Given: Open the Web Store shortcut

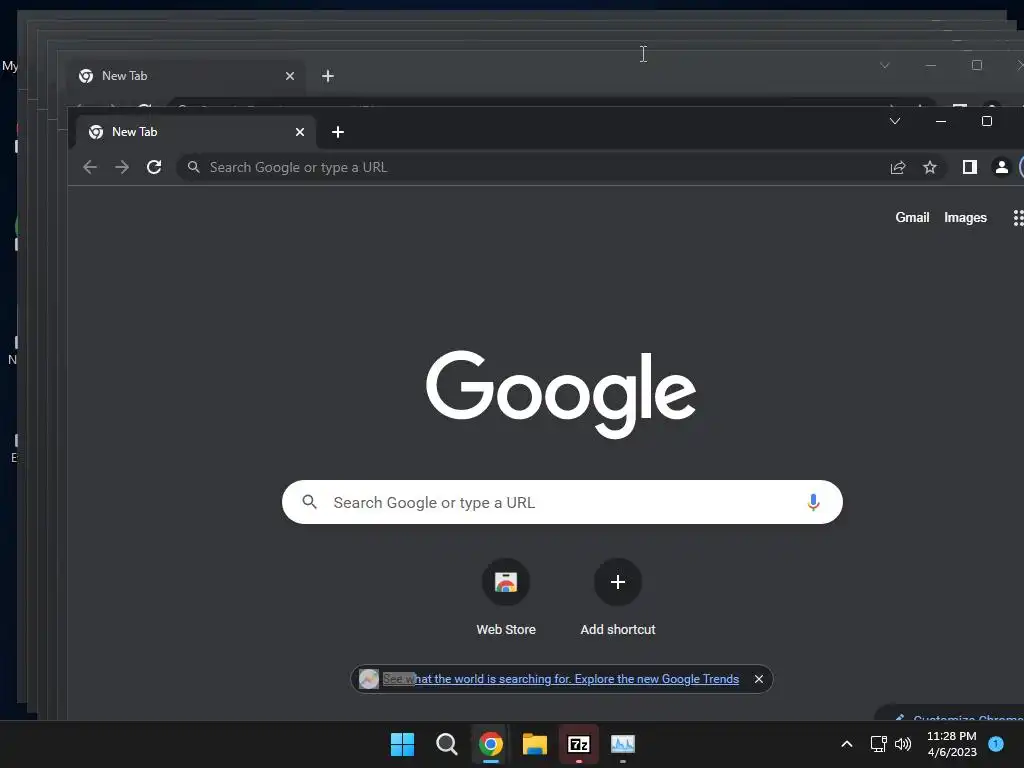Looking at the screenshot, I should click(506, 597).
